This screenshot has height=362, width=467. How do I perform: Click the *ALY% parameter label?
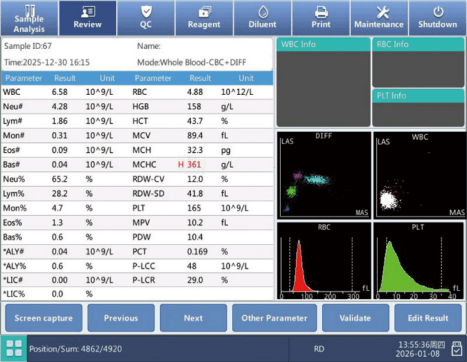(x=14, y=266)
